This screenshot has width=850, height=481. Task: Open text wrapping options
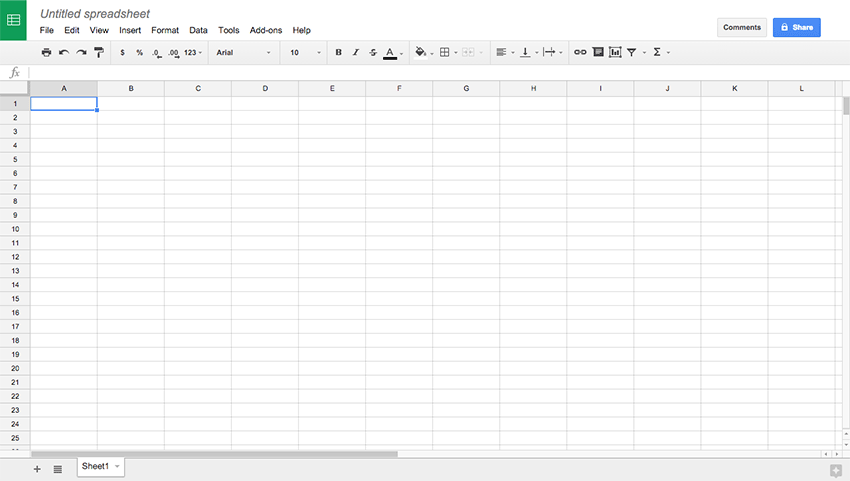(x=549, y=53)
